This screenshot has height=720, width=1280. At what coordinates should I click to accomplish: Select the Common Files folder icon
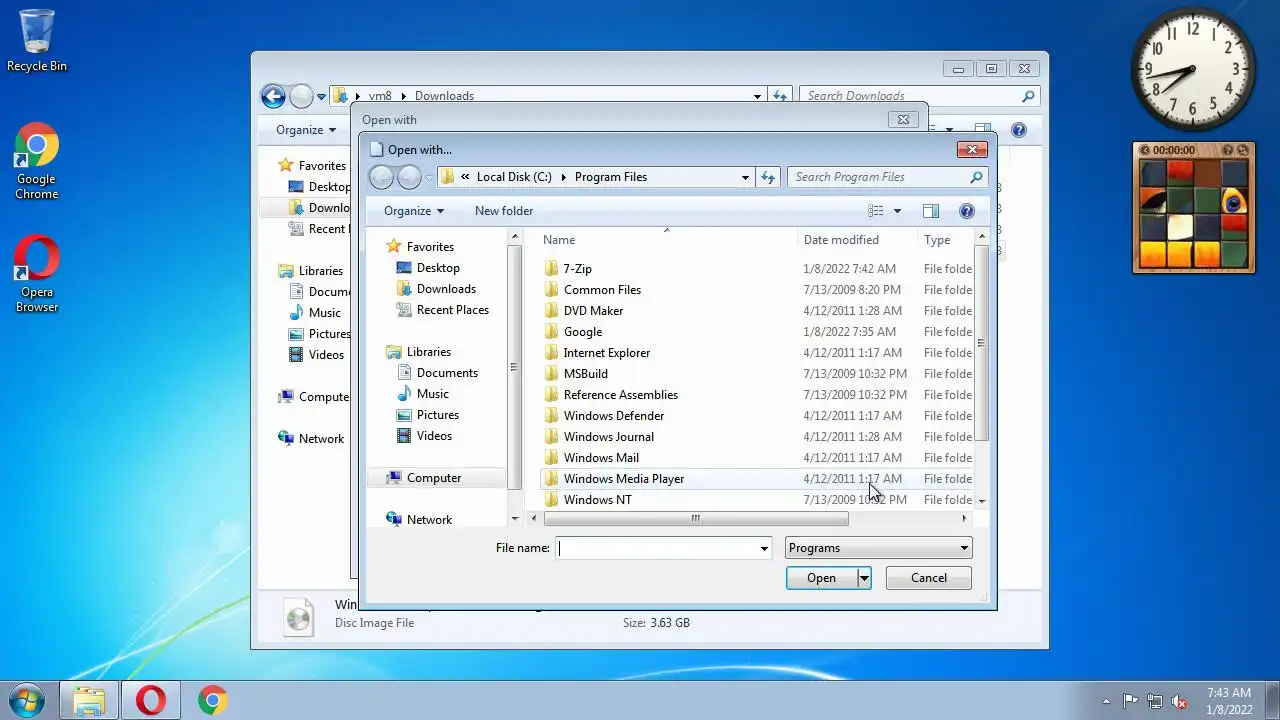tap(551, 290)
